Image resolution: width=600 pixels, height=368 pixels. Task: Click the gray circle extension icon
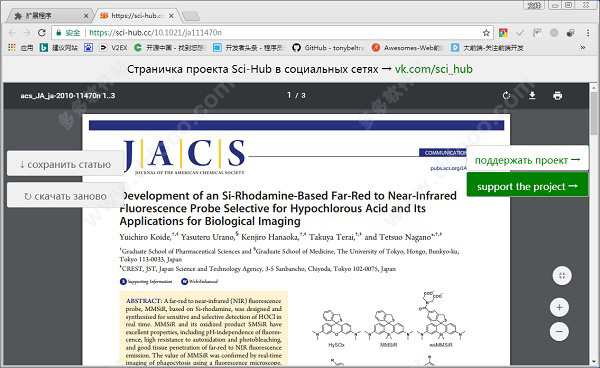(554, 33)
